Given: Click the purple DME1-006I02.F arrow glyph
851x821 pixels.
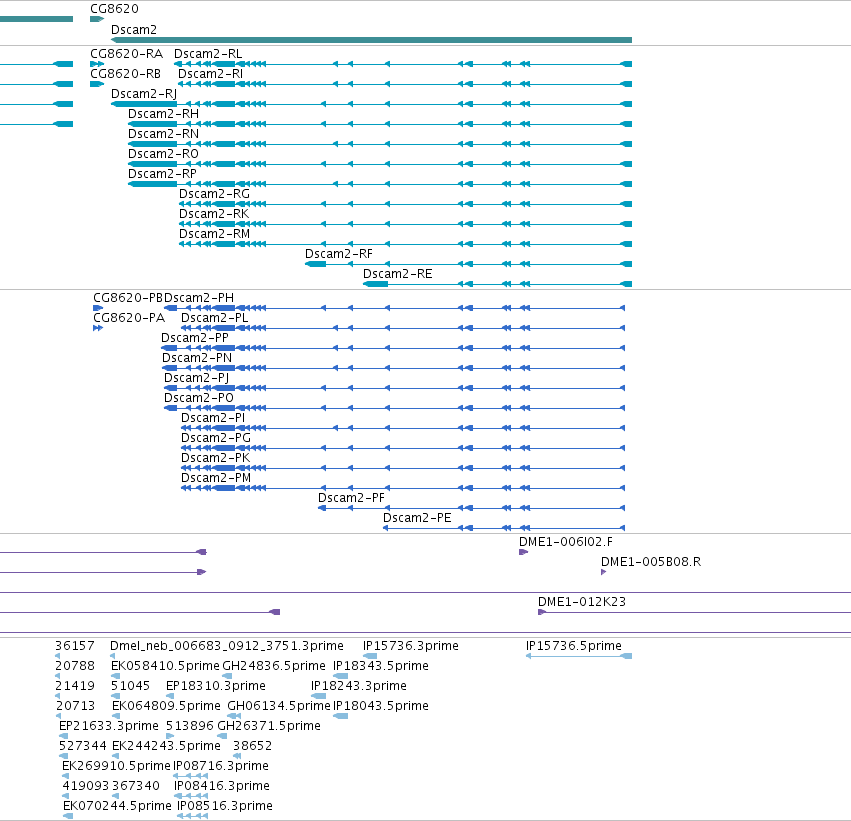Looking at the screenshot, I should (x=523, y=552).
